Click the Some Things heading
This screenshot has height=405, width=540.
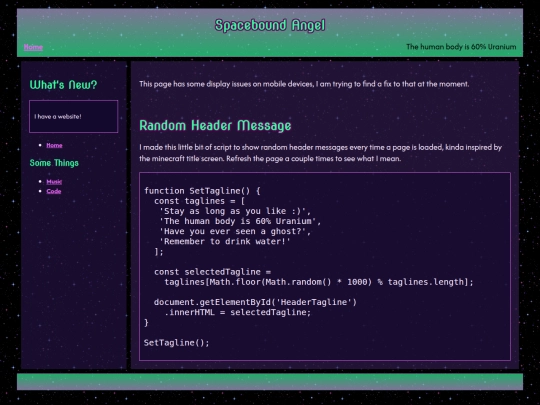pos(54,163)
